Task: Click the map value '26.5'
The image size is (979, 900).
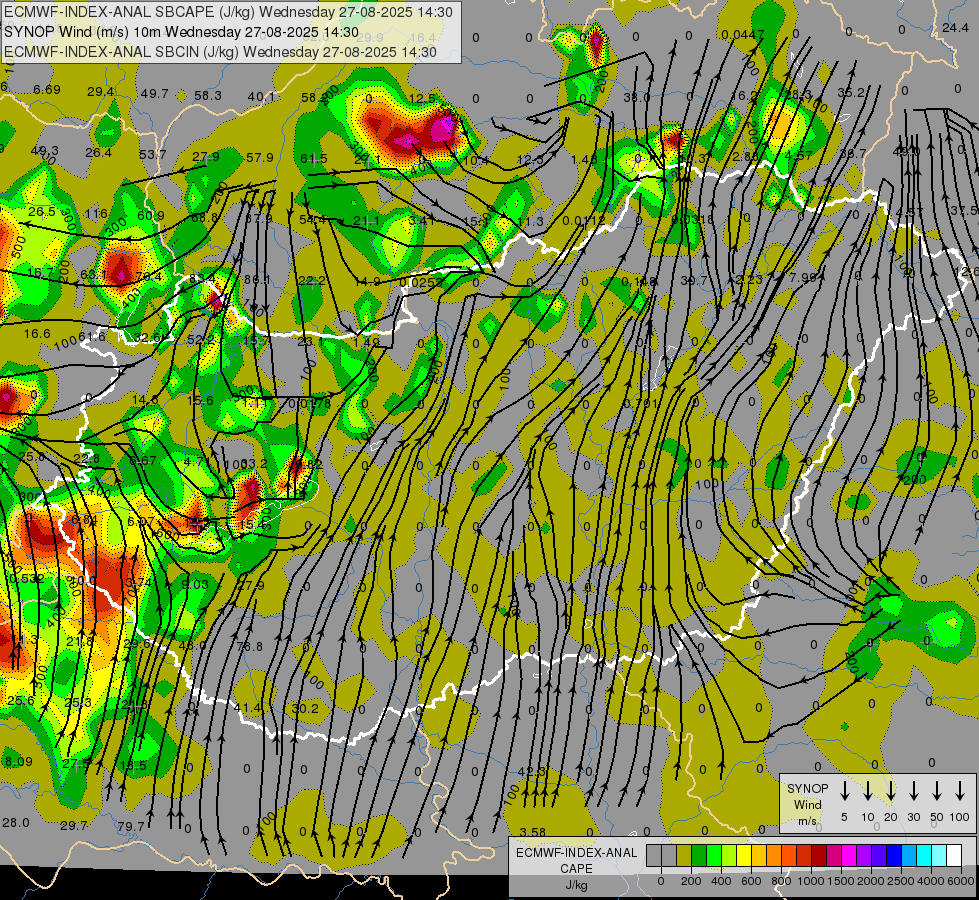Action: coord(42,212)
